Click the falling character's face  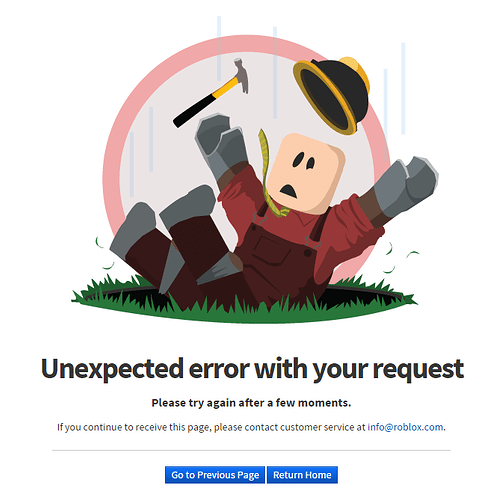305,173
